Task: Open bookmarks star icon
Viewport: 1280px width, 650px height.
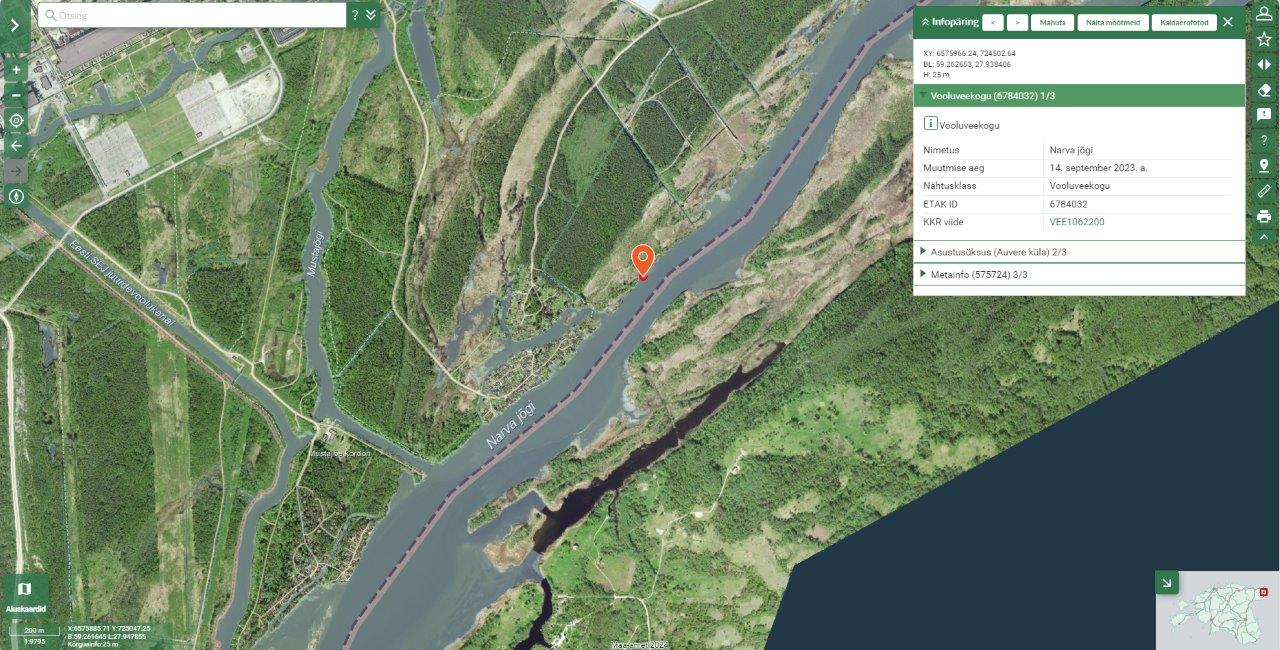Action: click(1264, 39)
